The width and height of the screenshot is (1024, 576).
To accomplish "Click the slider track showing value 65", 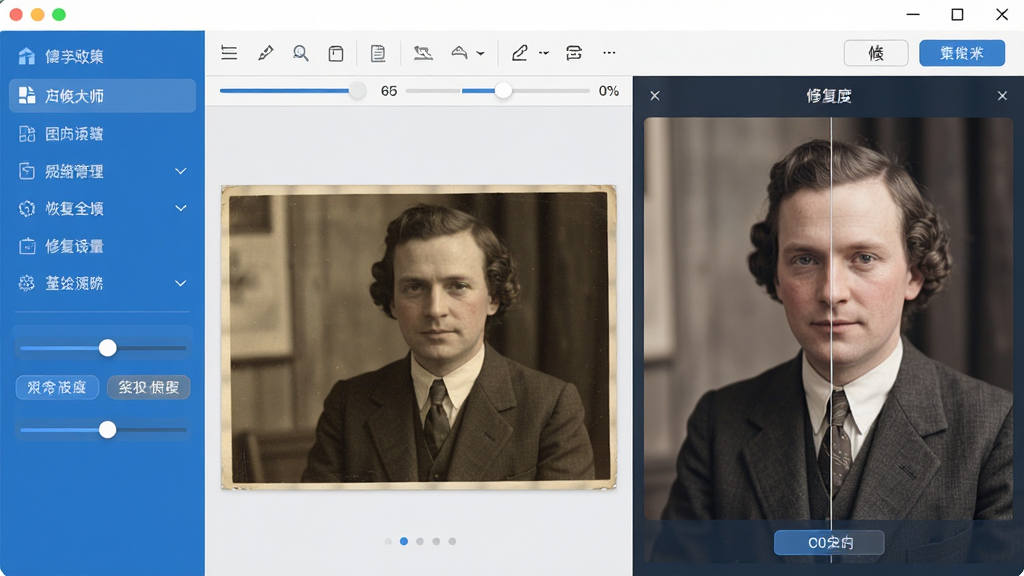I will pyautogui.click(x=292, y=91).
